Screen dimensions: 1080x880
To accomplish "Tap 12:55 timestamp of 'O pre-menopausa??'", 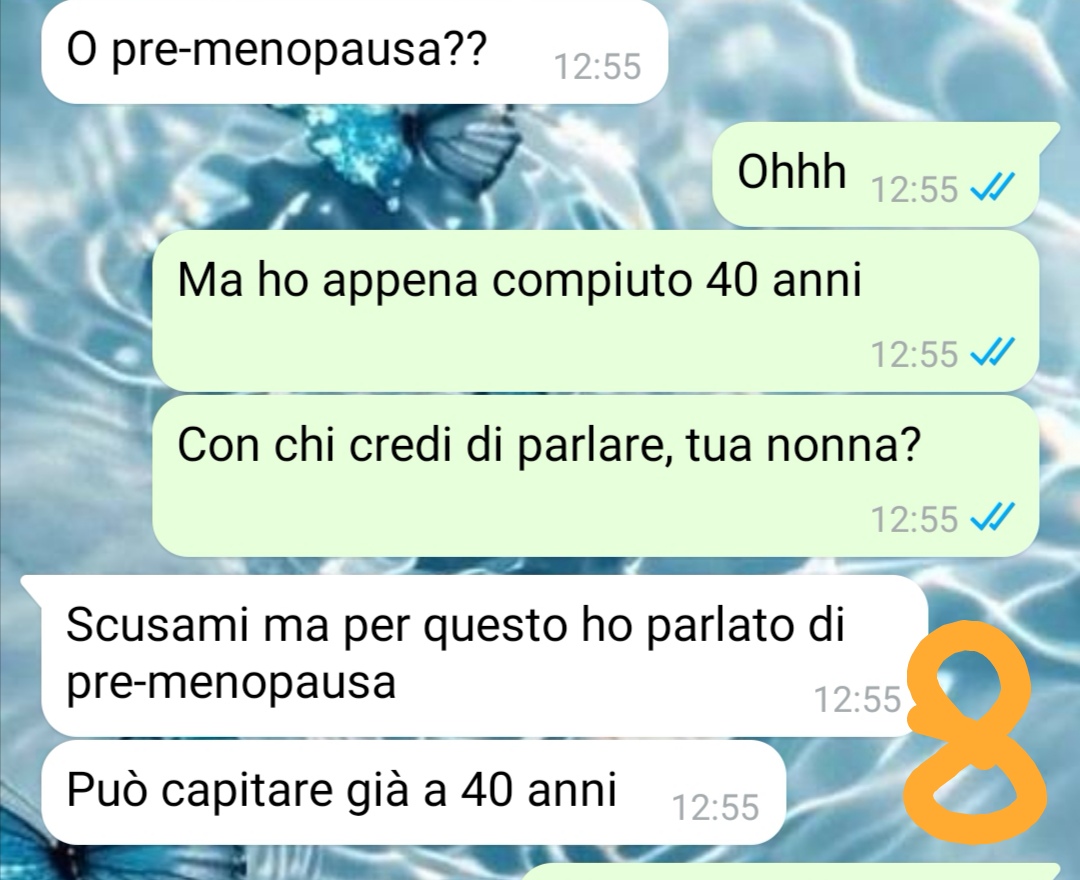I will [597, 67].
